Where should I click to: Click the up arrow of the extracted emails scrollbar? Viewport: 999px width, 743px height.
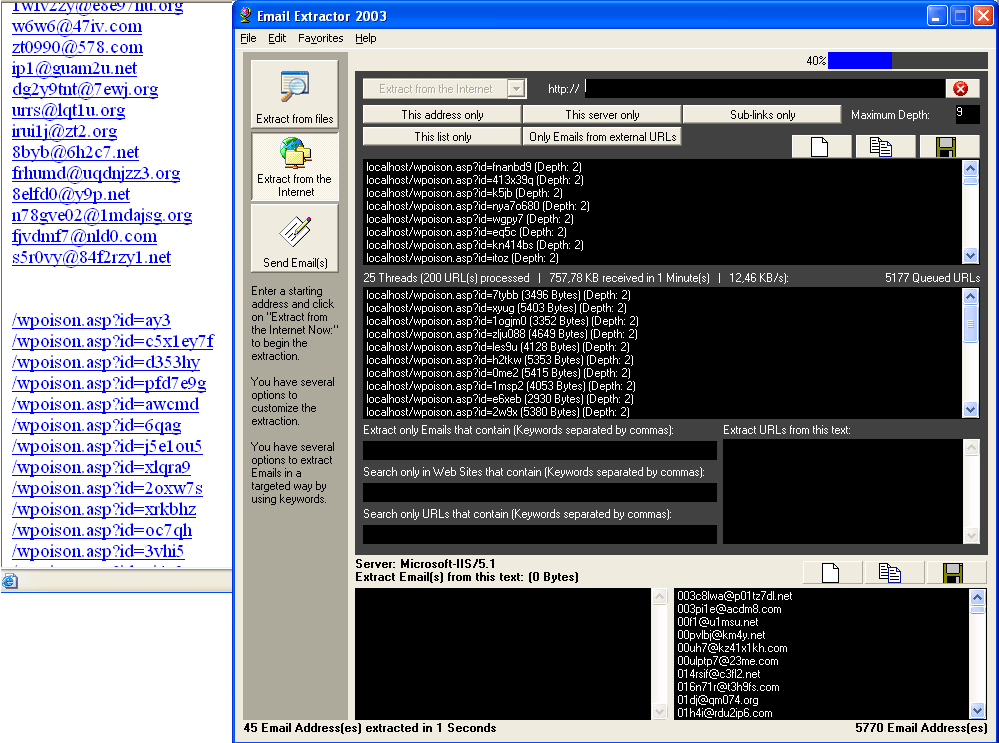977,597
